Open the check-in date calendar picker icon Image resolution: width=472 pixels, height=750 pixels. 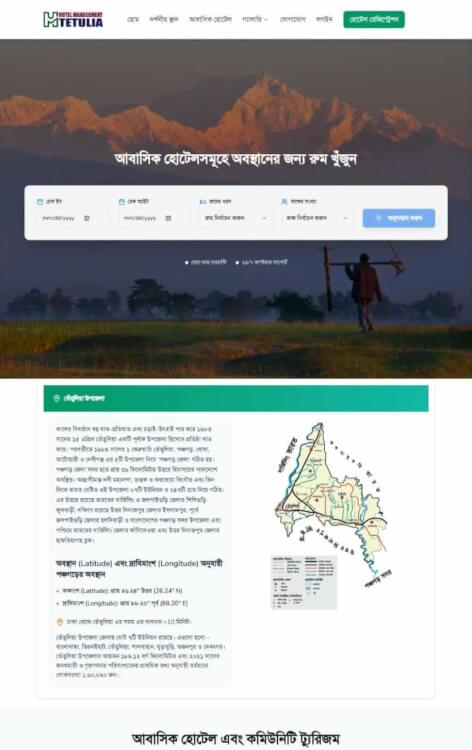click(x=87, y=218)
